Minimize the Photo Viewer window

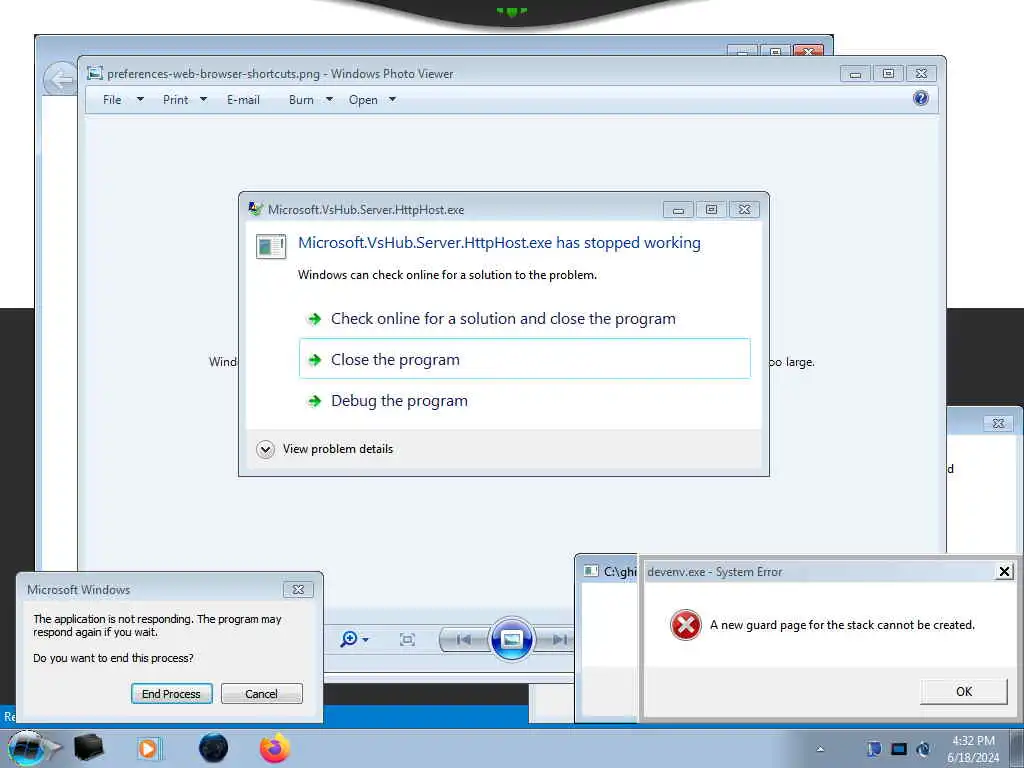(855, 74)
